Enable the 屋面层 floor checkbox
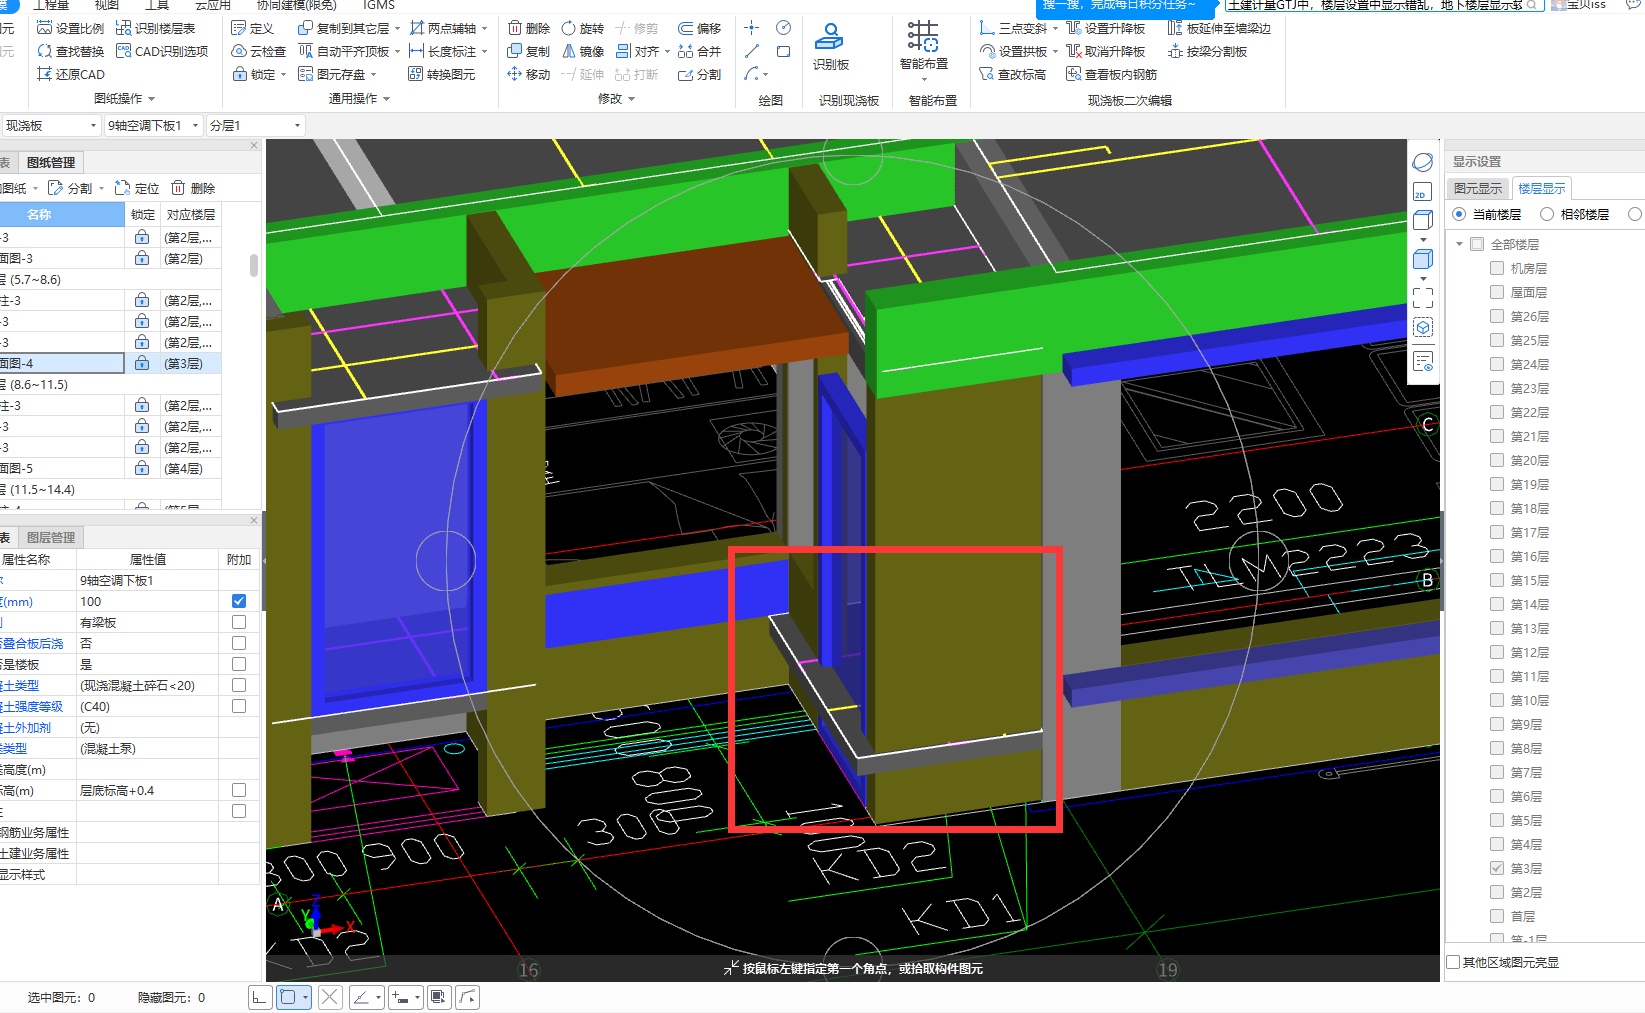 [x=1497, y=292]
